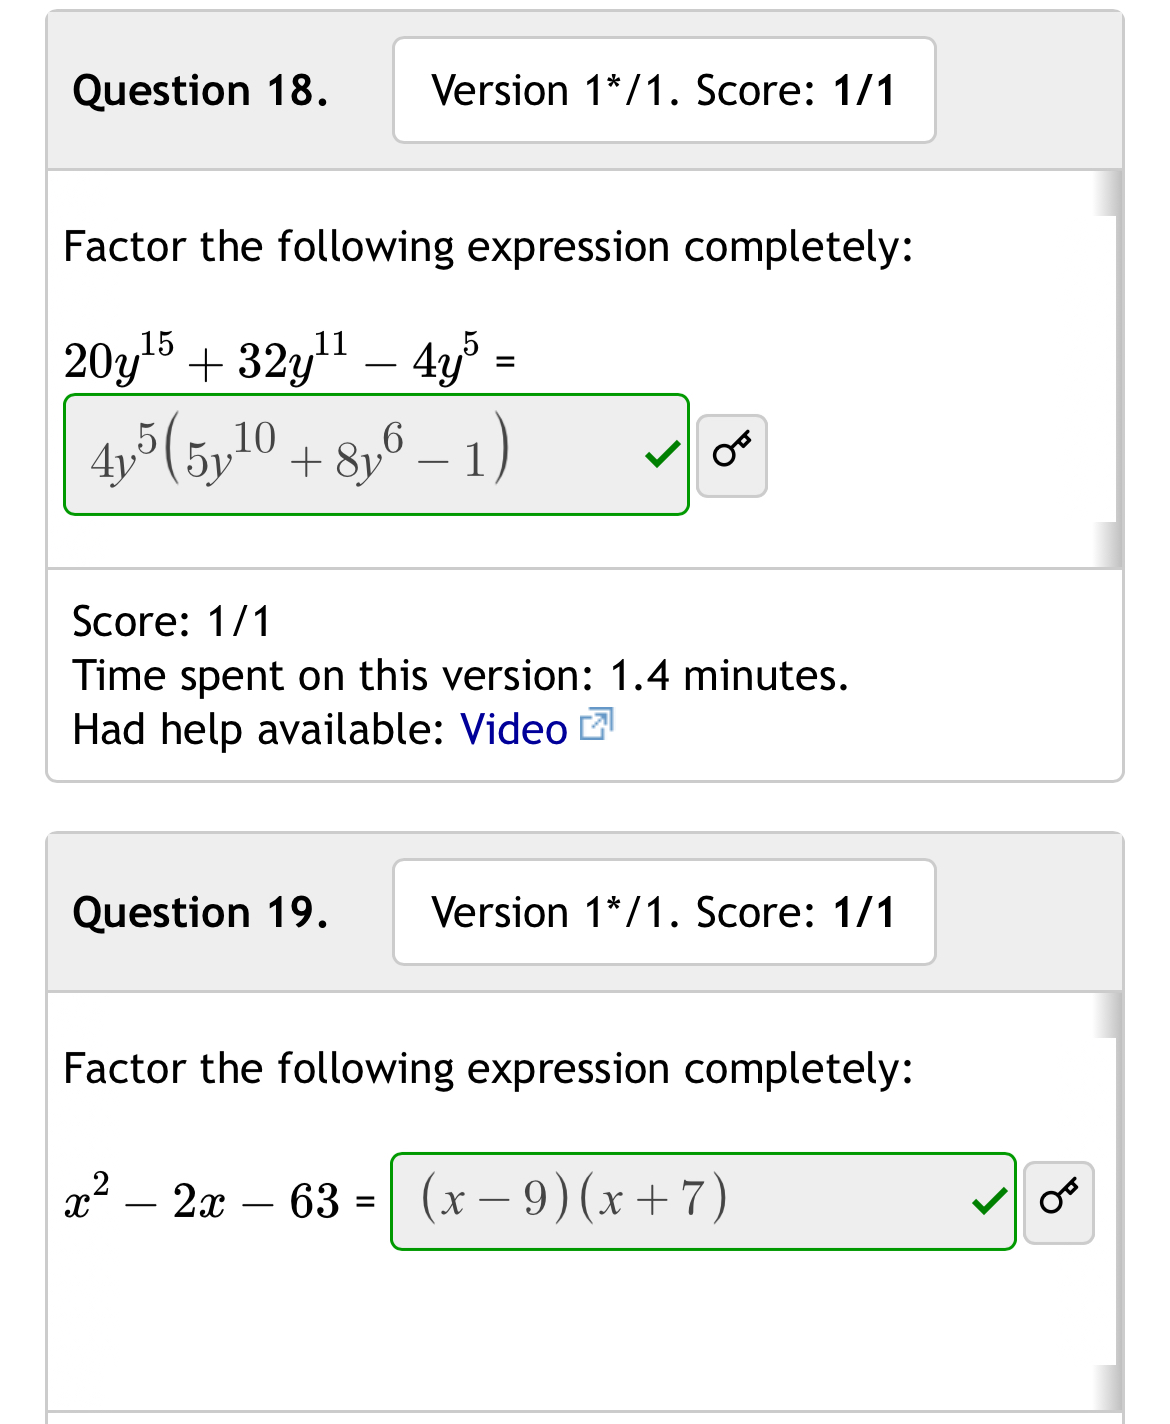
Task: Click the Score: 1/1 summary text for Question 18
Action: [170, 621]
